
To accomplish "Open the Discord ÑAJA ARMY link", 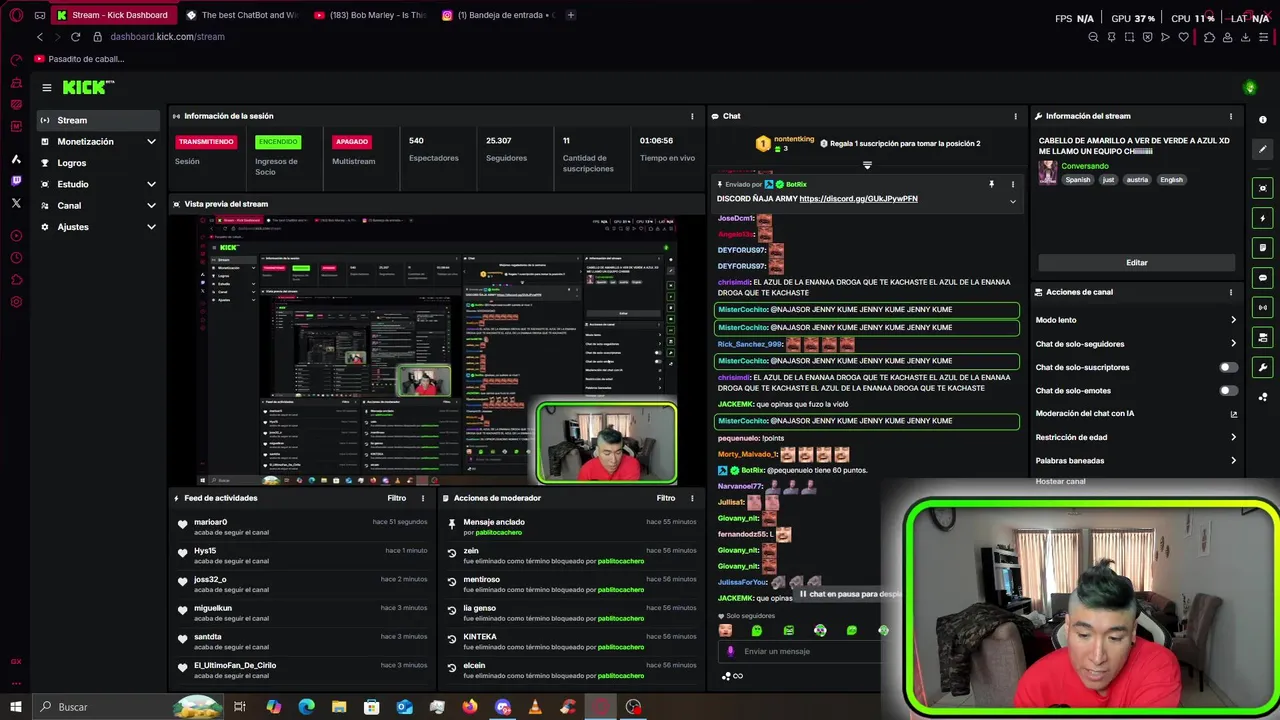I will tap(858, 199).
